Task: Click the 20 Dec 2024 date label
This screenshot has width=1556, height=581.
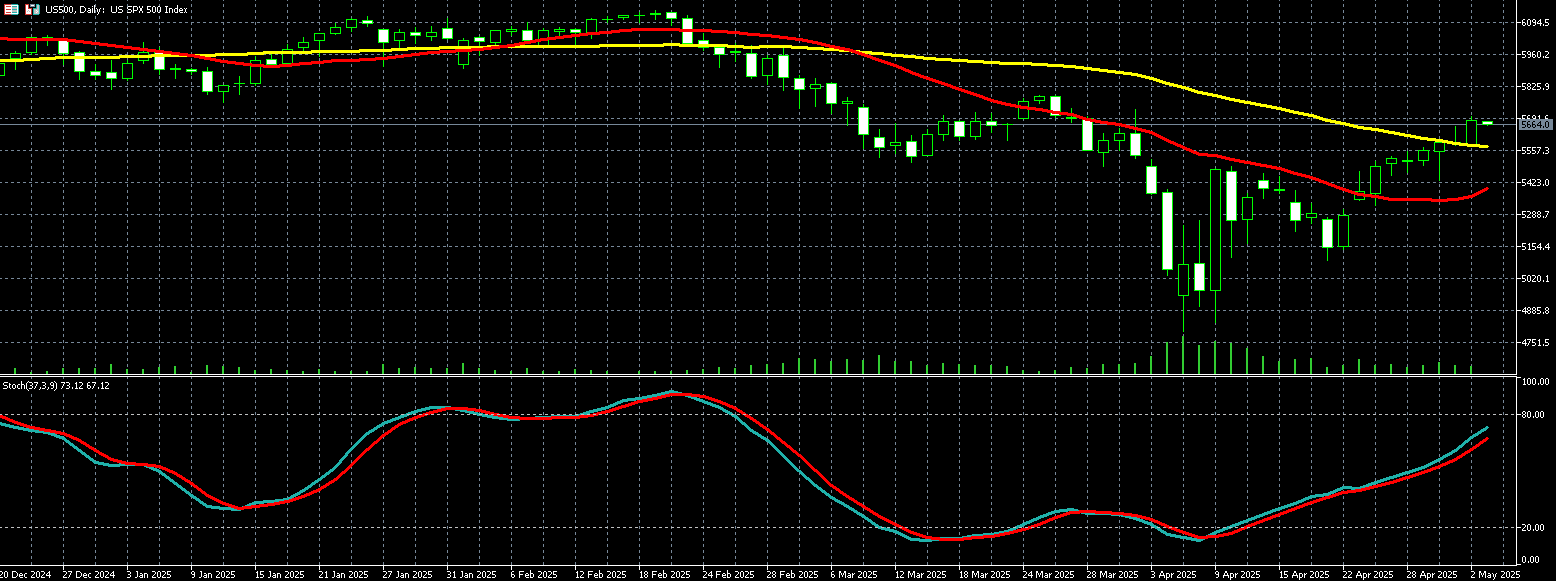Action: [25, 575]
